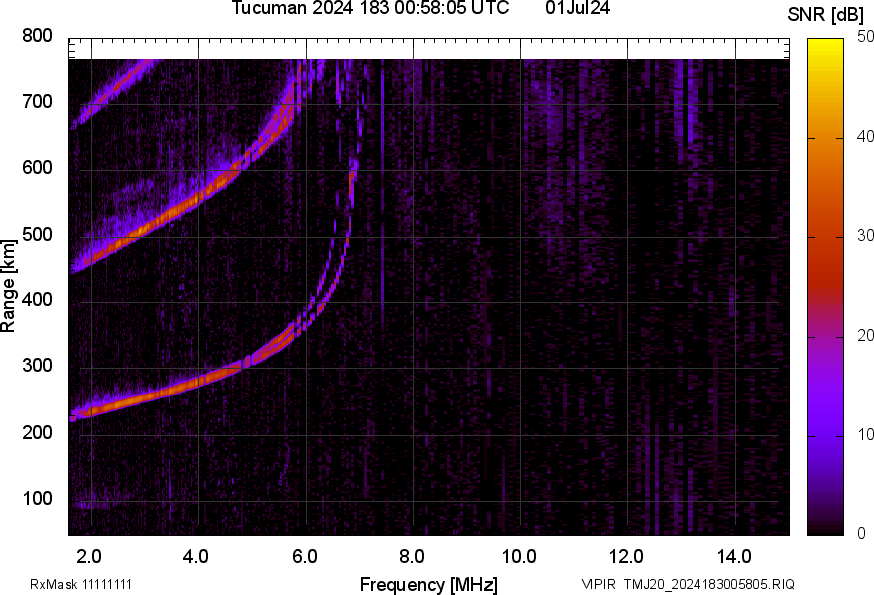Click the 'SNR [dB]' colorbar title
This screenshot has width=874, height=595.
click(826, 15)
